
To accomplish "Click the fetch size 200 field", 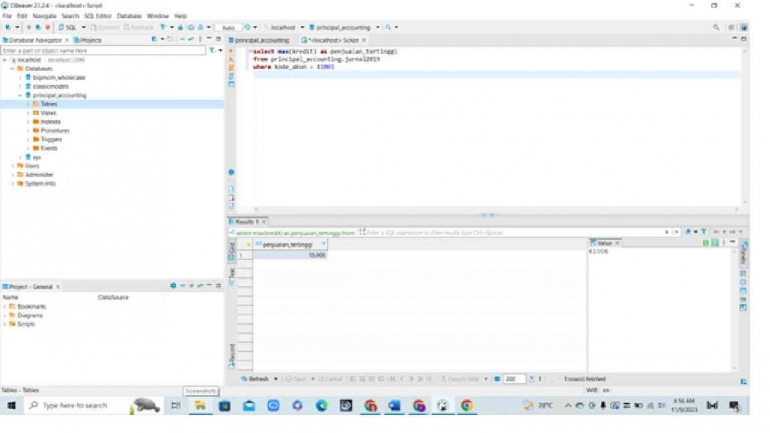I will tap(514, 379).
